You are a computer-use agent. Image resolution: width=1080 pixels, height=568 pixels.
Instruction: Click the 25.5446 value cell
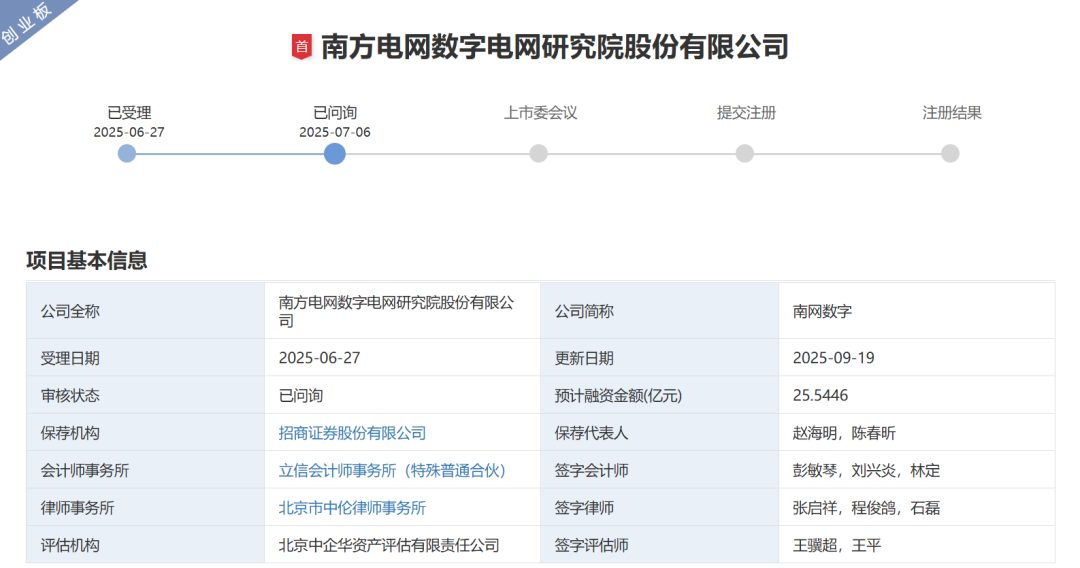[917, 395]
